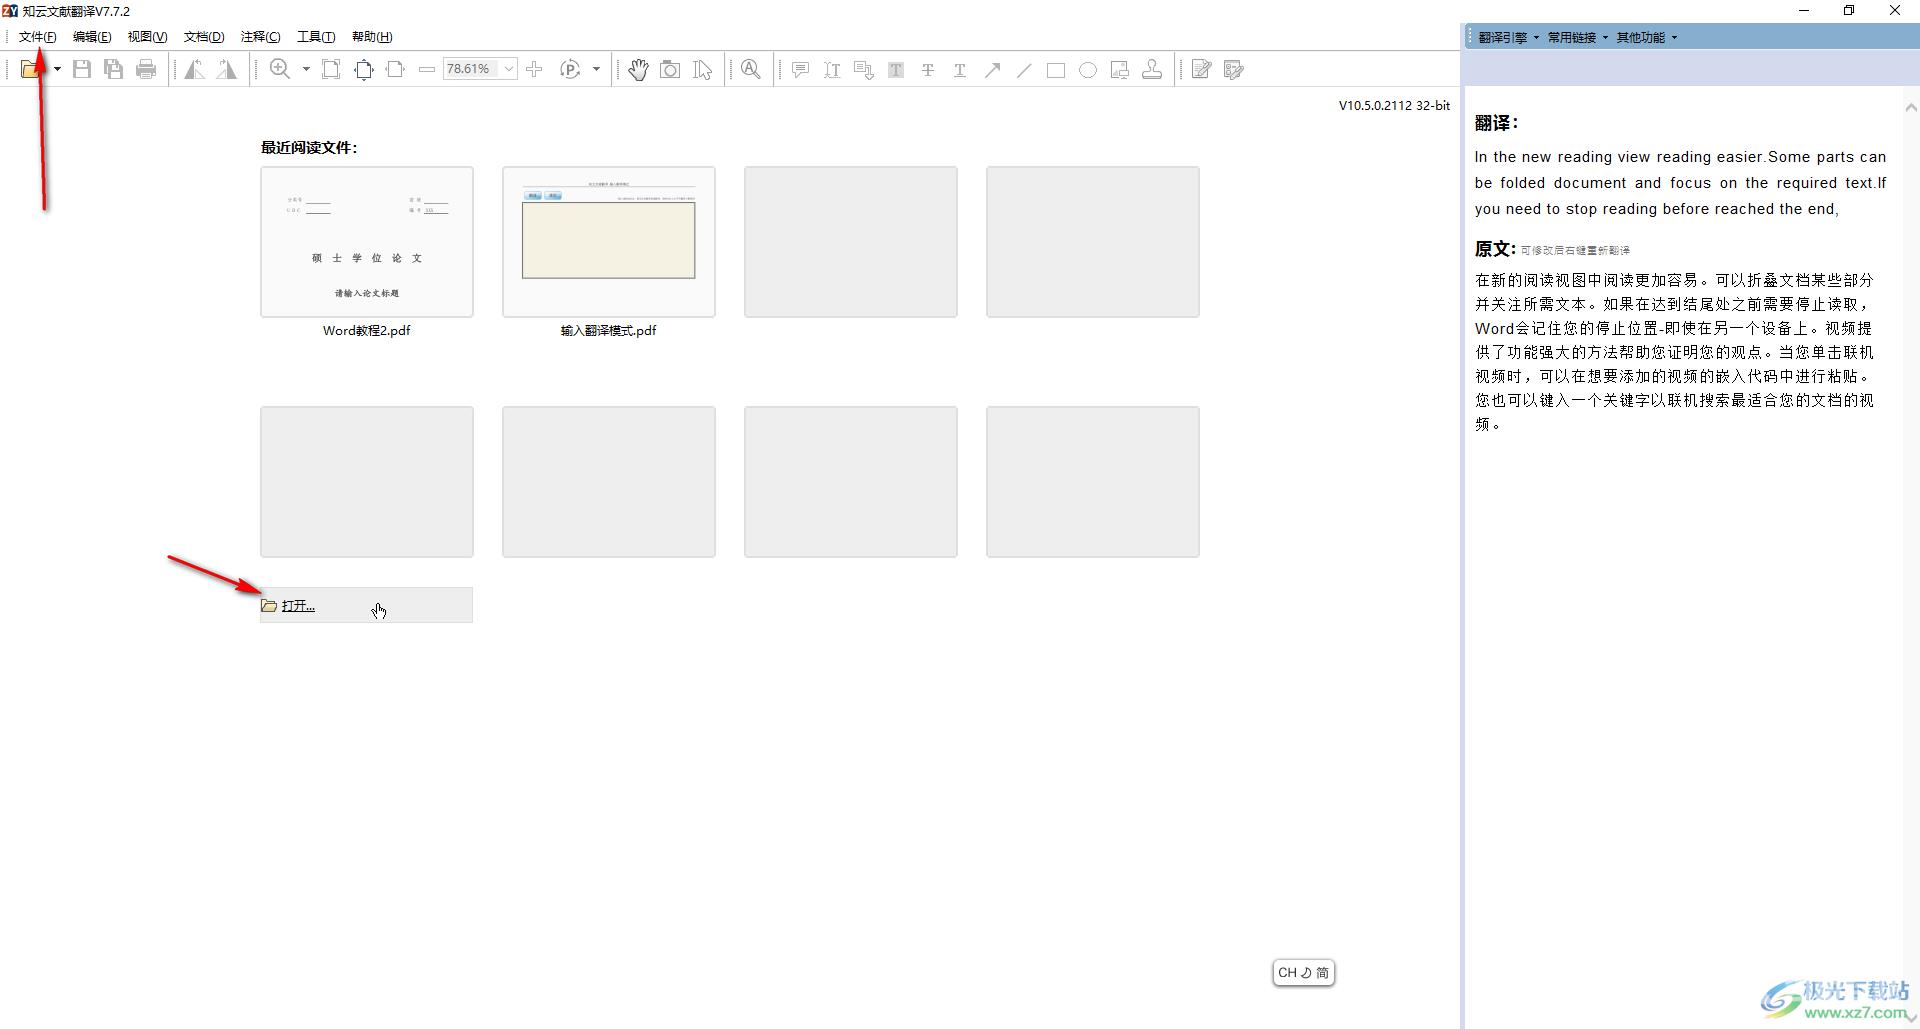The height and width of the screenshot is (1029, 1920).
Task: Click the print icon in toolbar
Action: pyautogui.click(x=146, y=69)
